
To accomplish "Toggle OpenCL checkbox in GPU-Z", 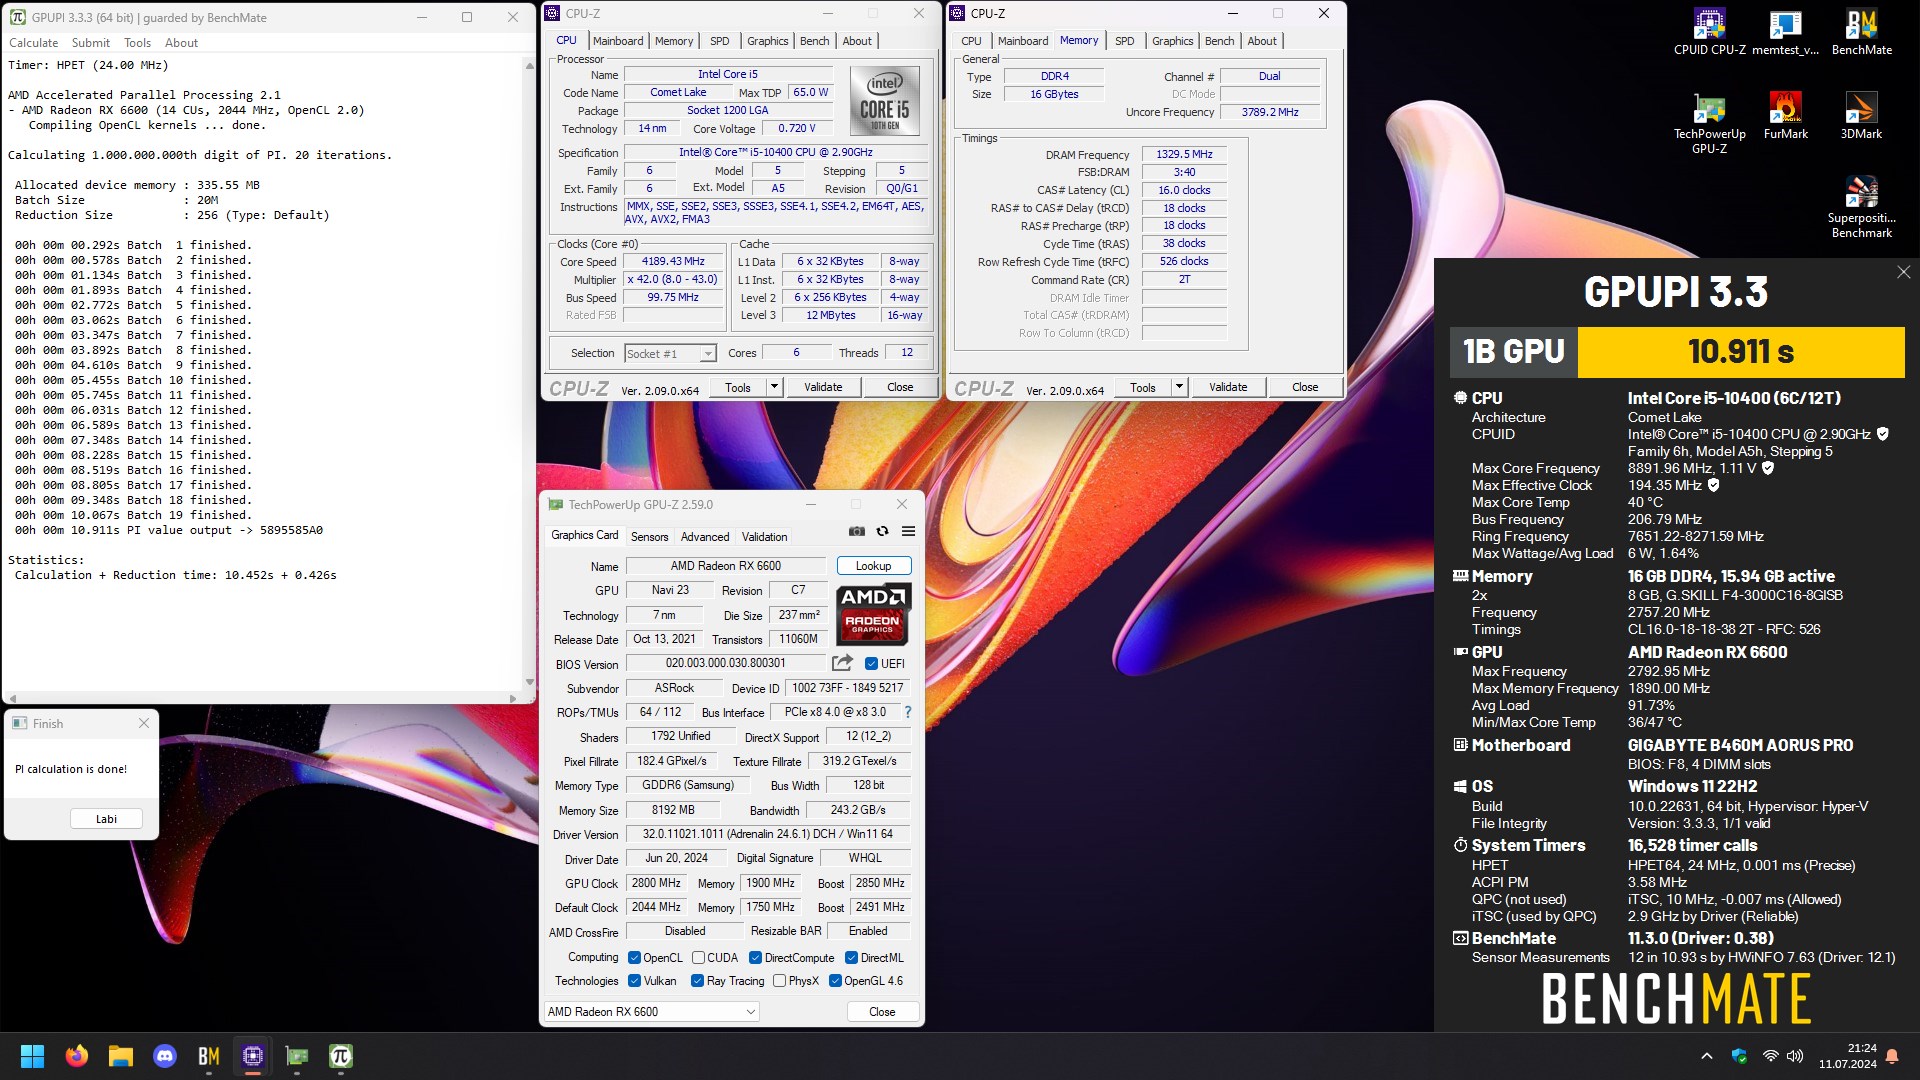I will coord(634,958).
